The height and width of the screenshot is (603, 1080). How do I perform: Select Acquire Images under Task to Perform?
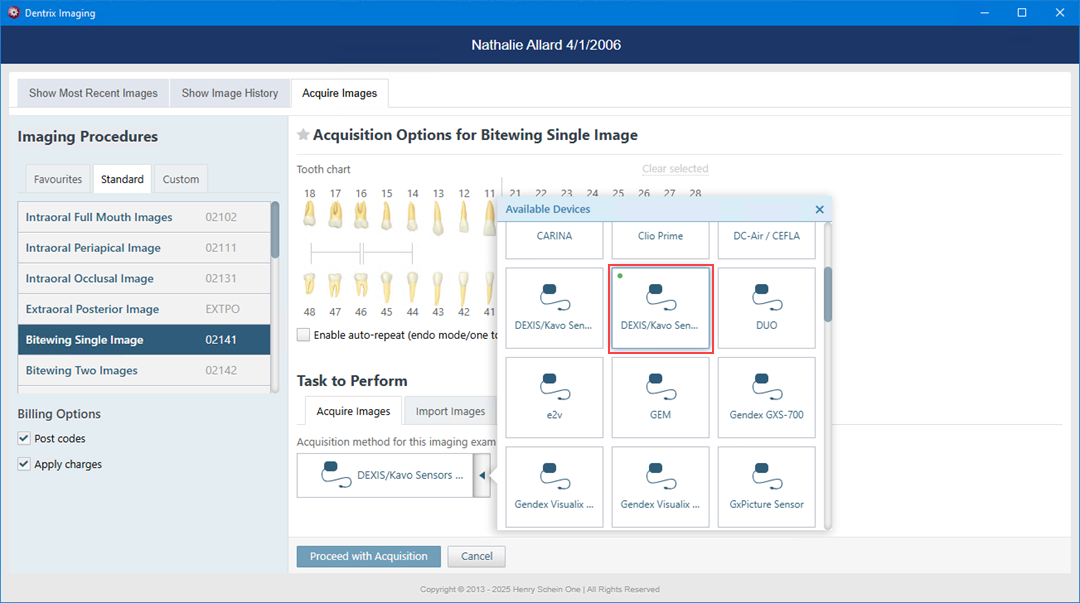(353, 411)
